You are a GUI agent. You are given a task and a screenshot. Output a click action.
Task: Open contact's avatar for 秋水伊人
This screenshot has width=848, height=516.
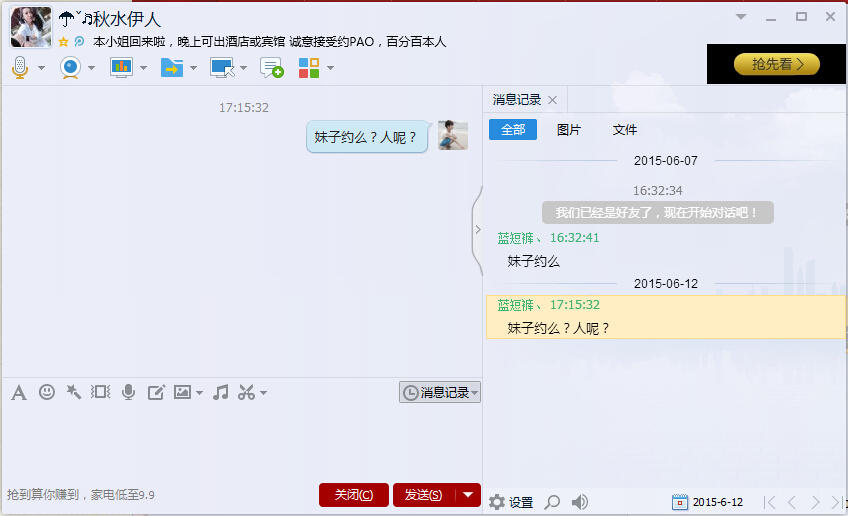click(31, 27)
